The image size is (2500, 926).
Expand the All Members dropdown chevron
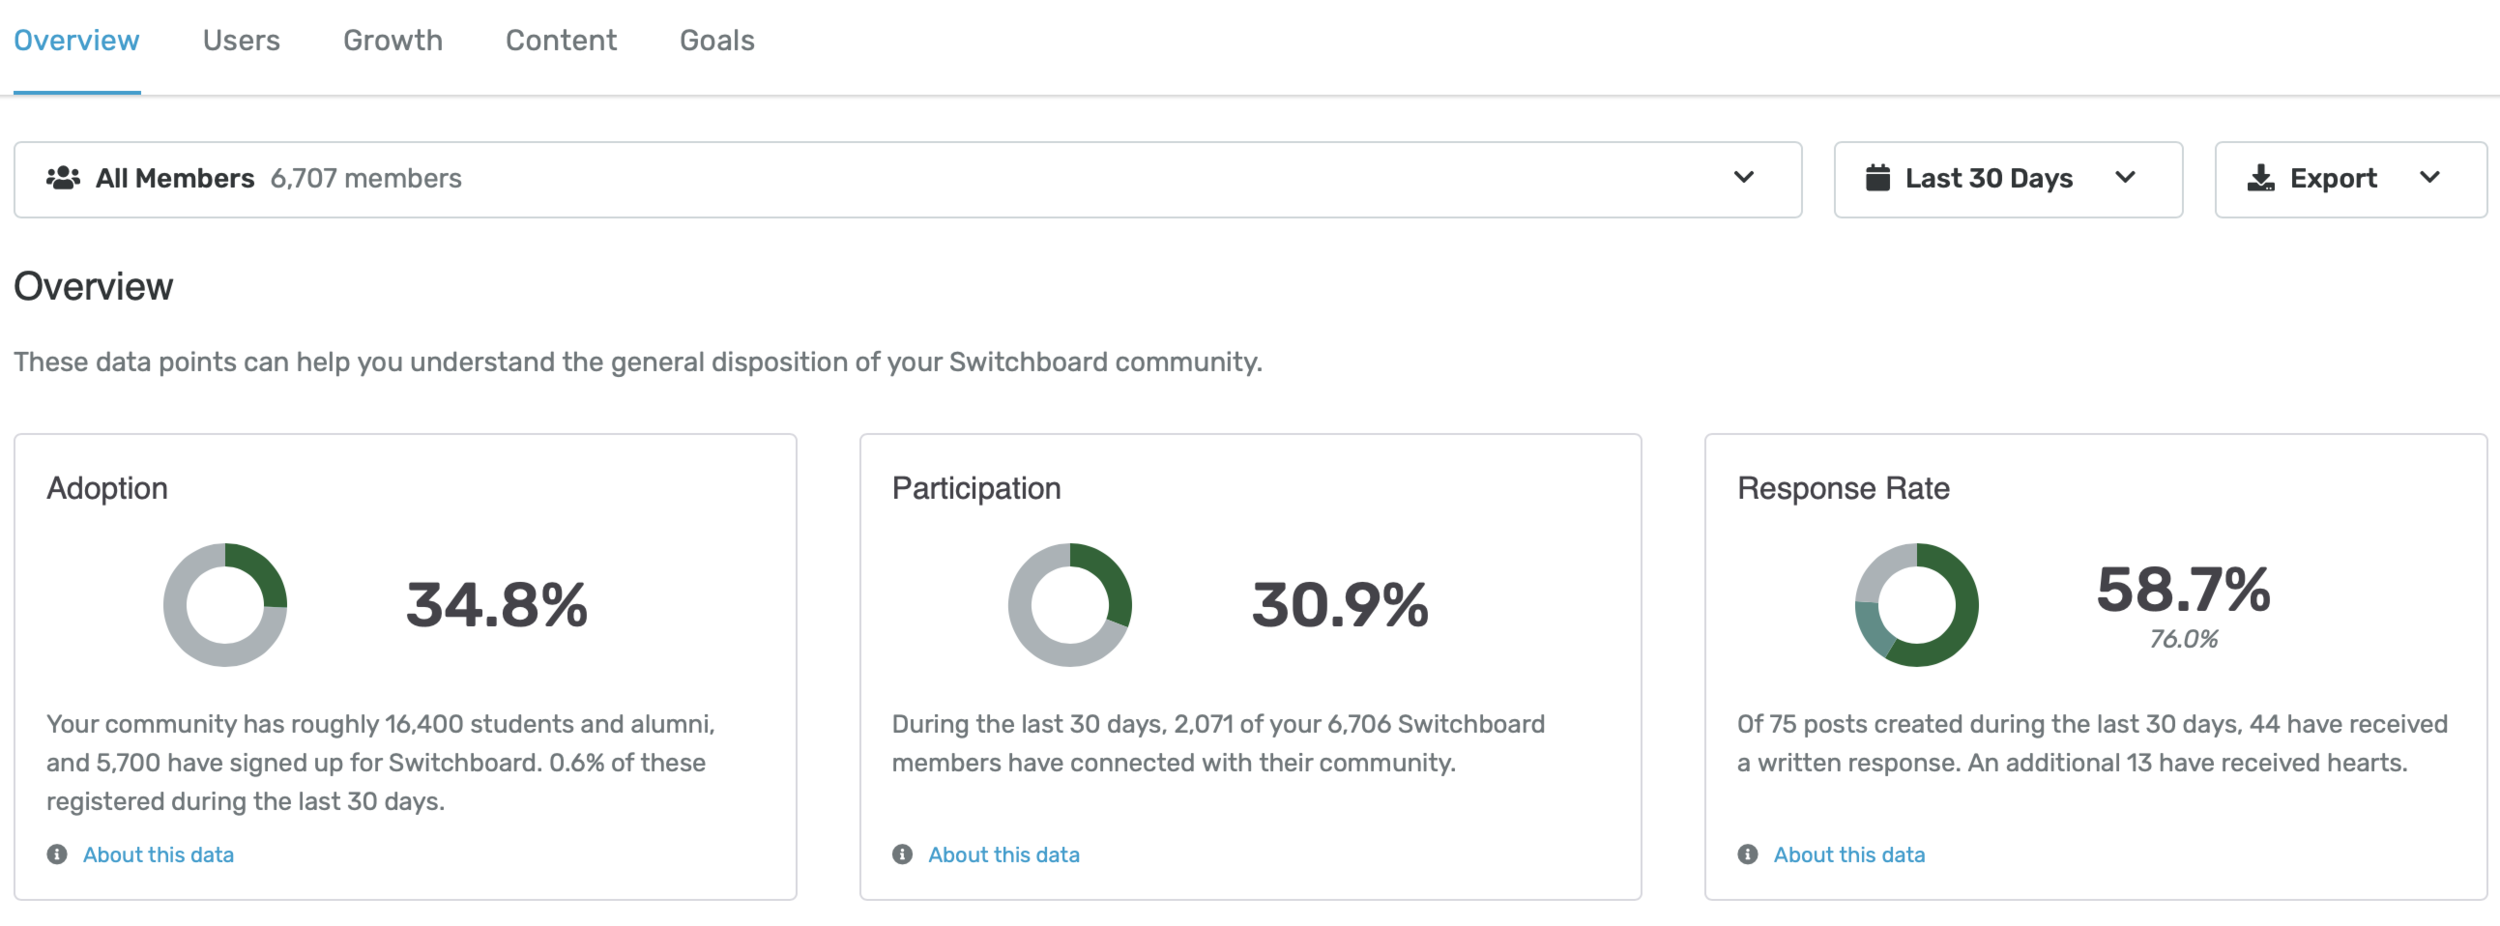[x=1744, y=178]
